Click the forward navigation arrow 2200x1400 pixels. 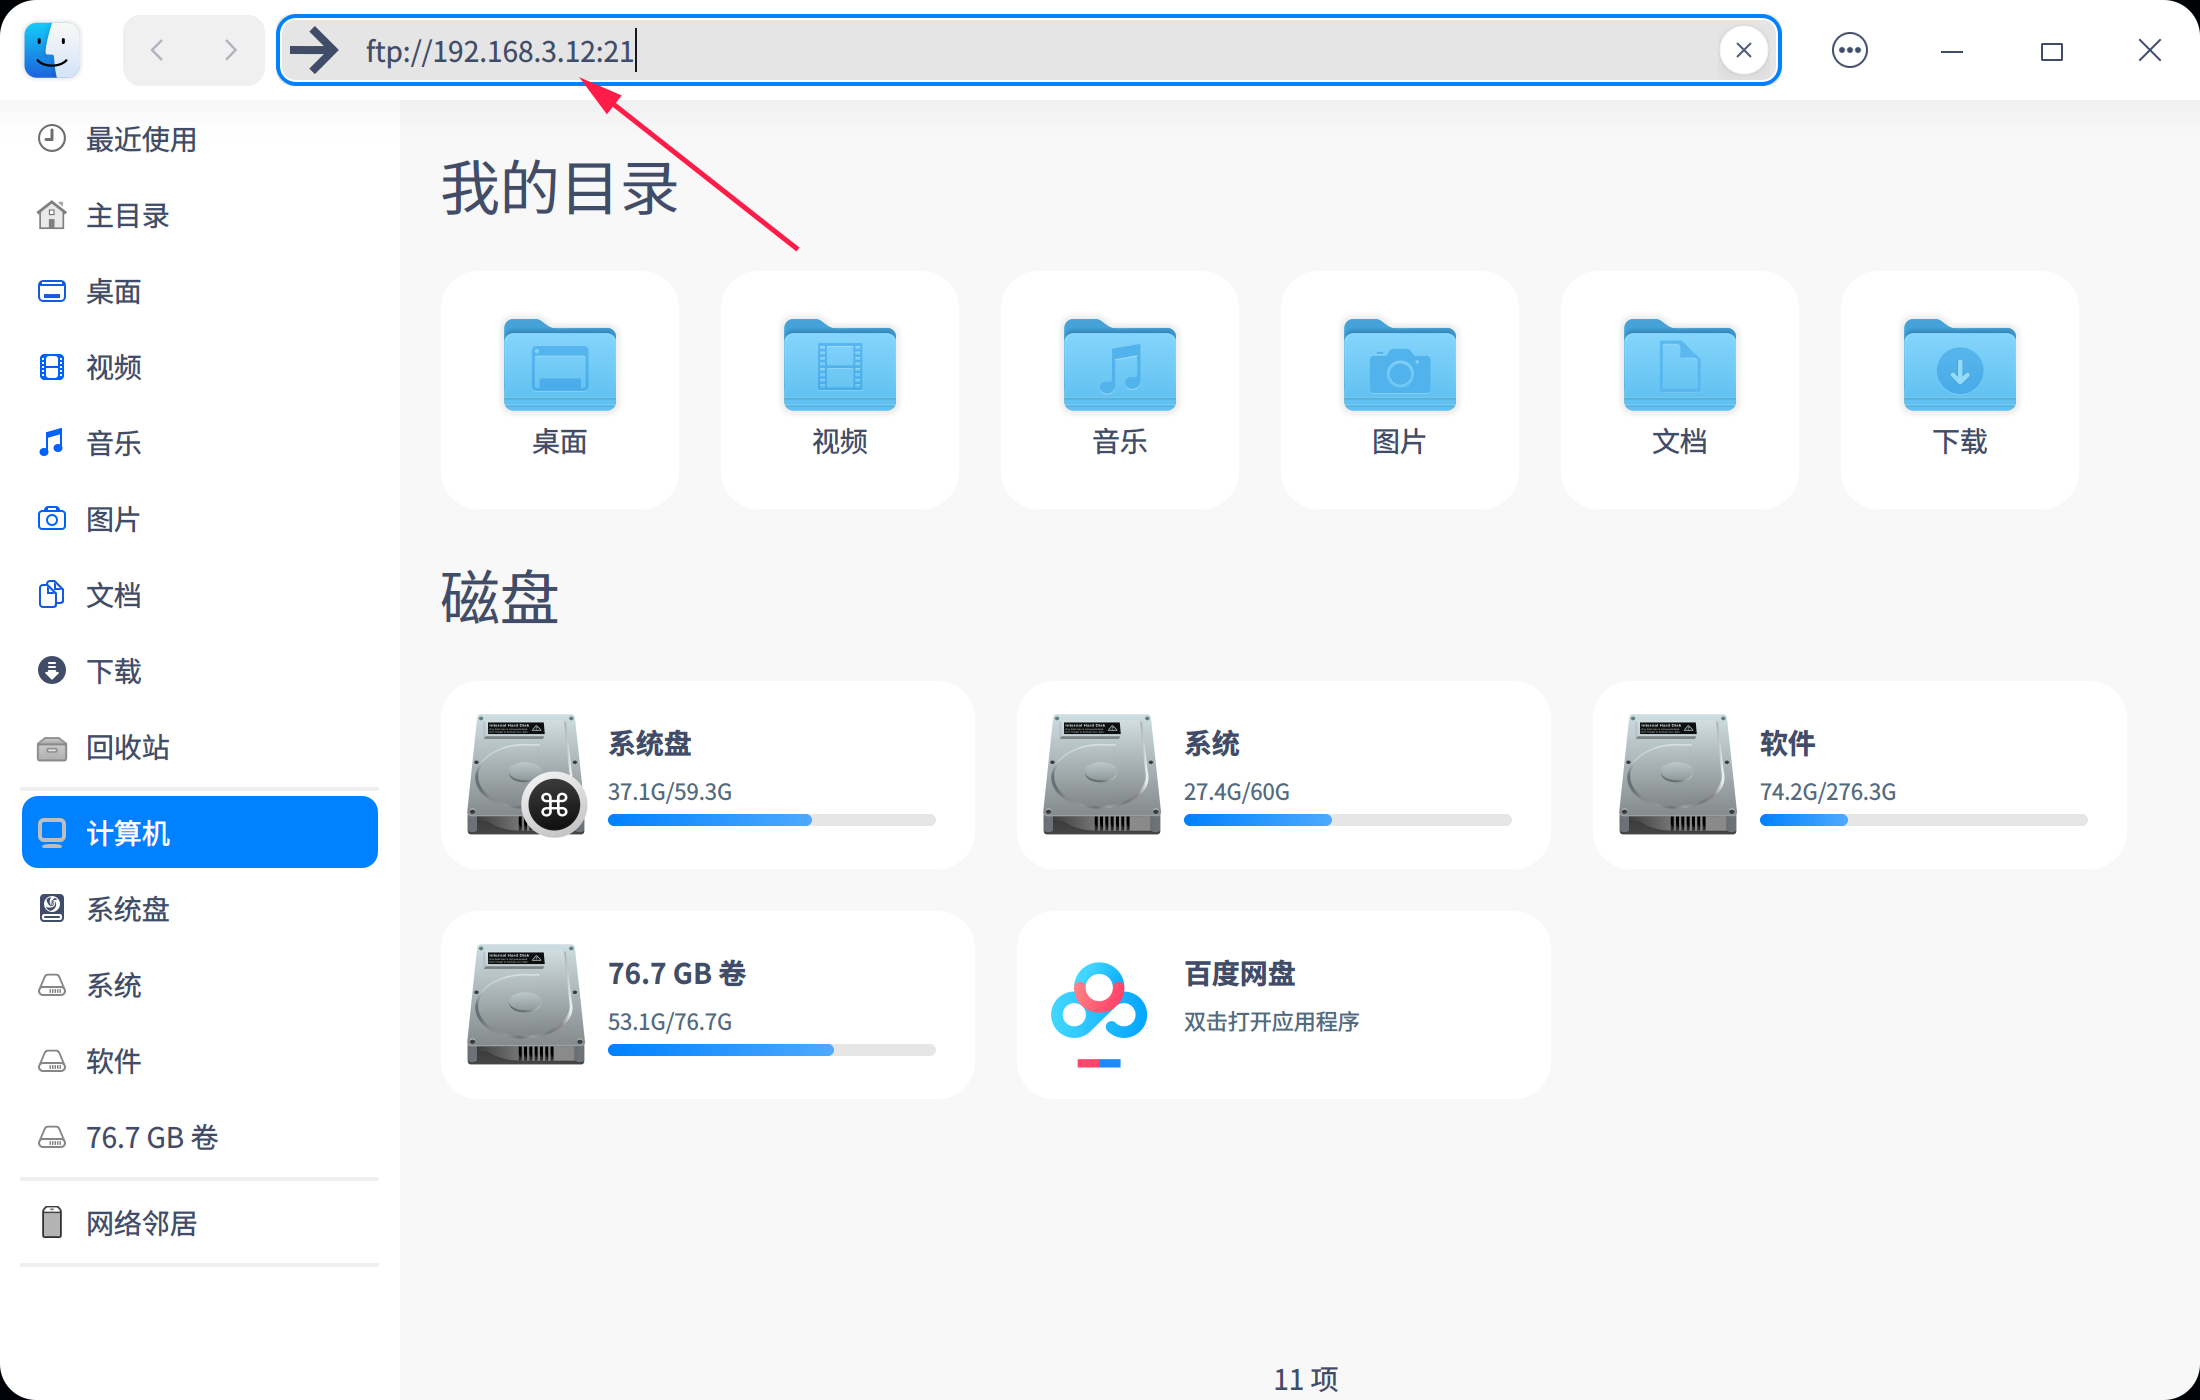coord(231,50)
